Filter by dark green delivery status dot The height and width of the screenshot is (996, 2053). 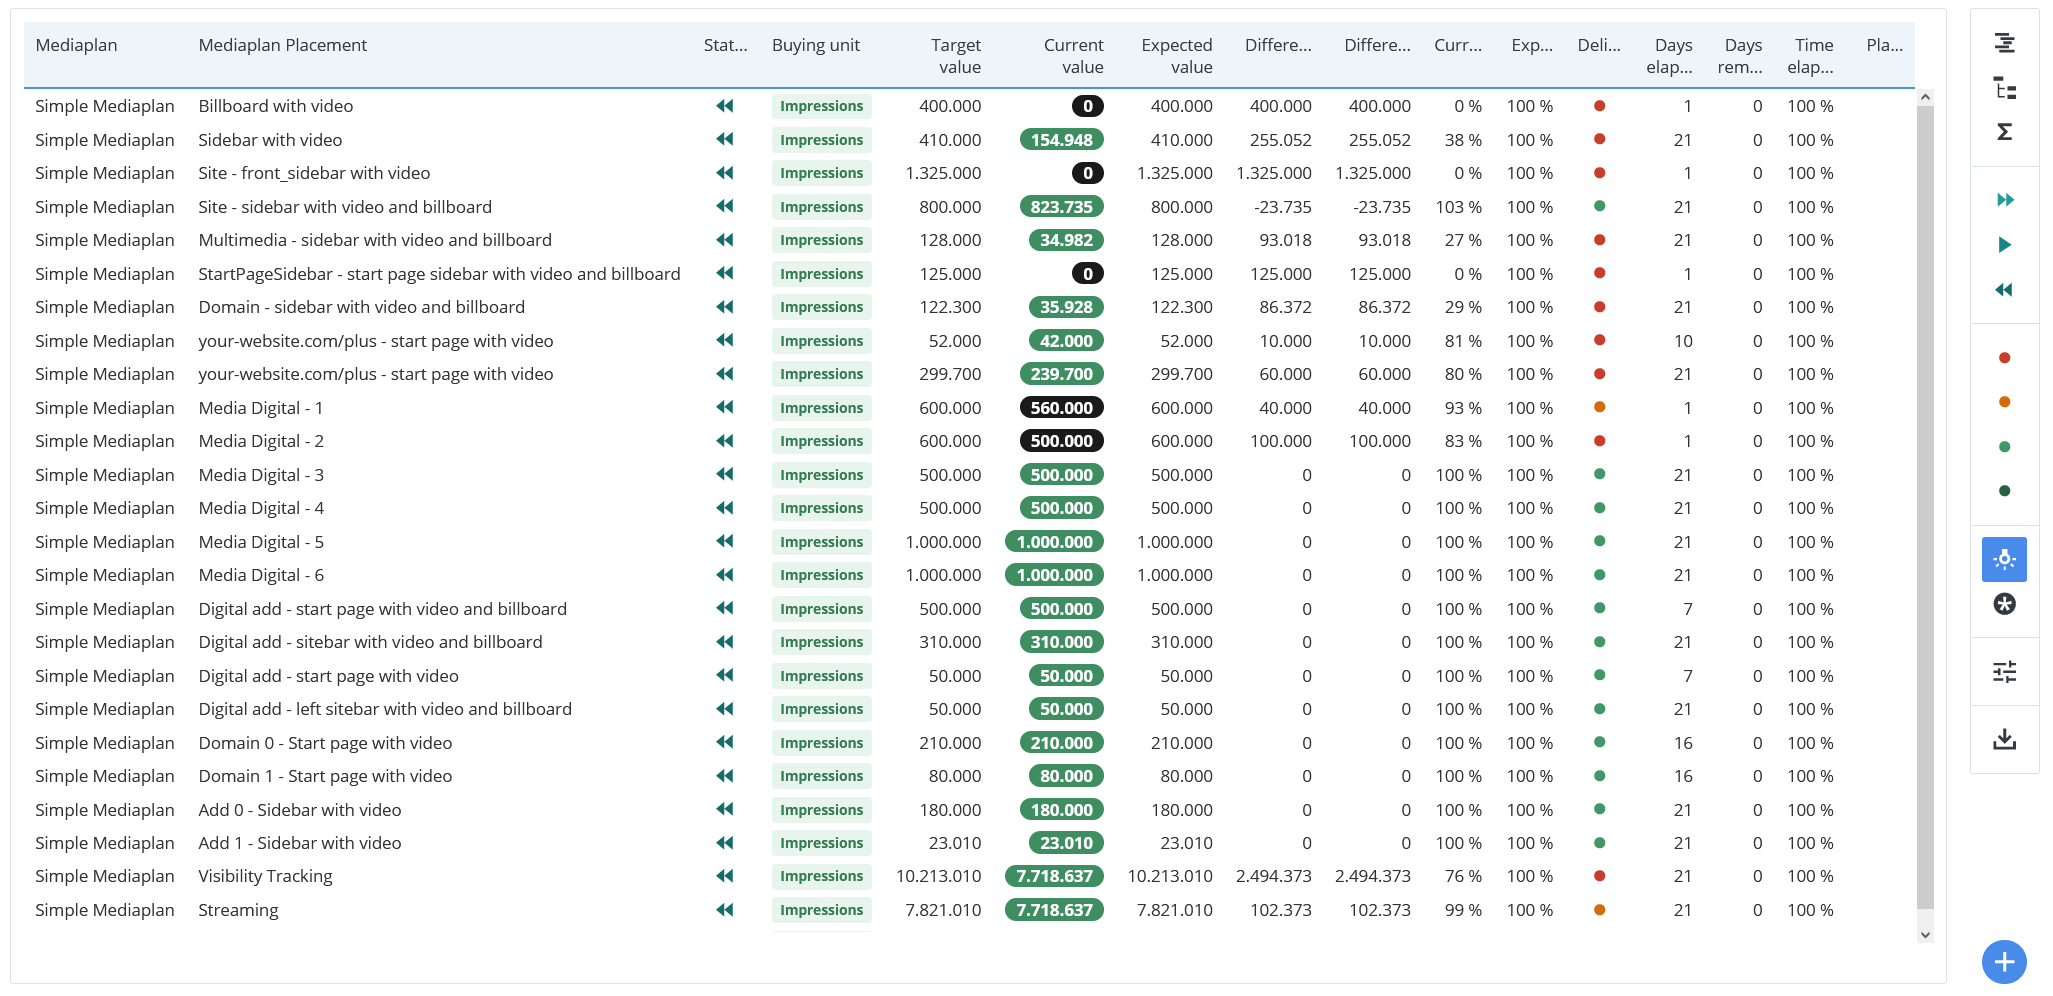[2004, 491]
